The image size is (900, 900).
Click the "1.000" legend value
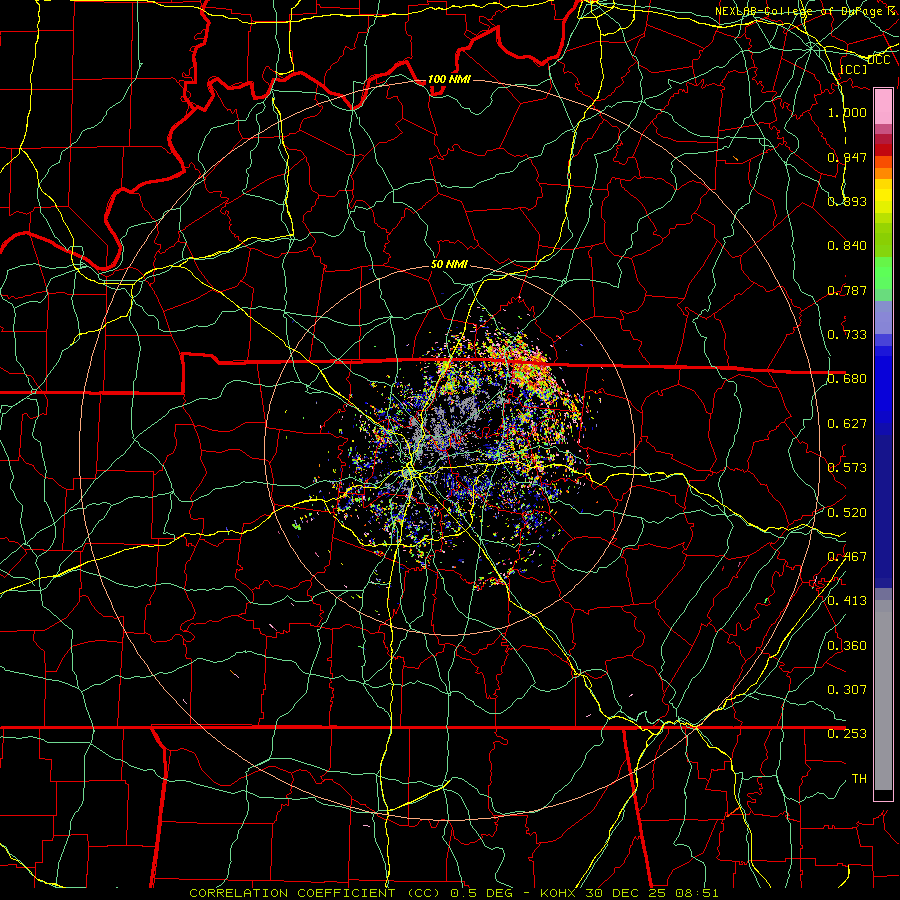pyautogui.click(x=847, y=112)
